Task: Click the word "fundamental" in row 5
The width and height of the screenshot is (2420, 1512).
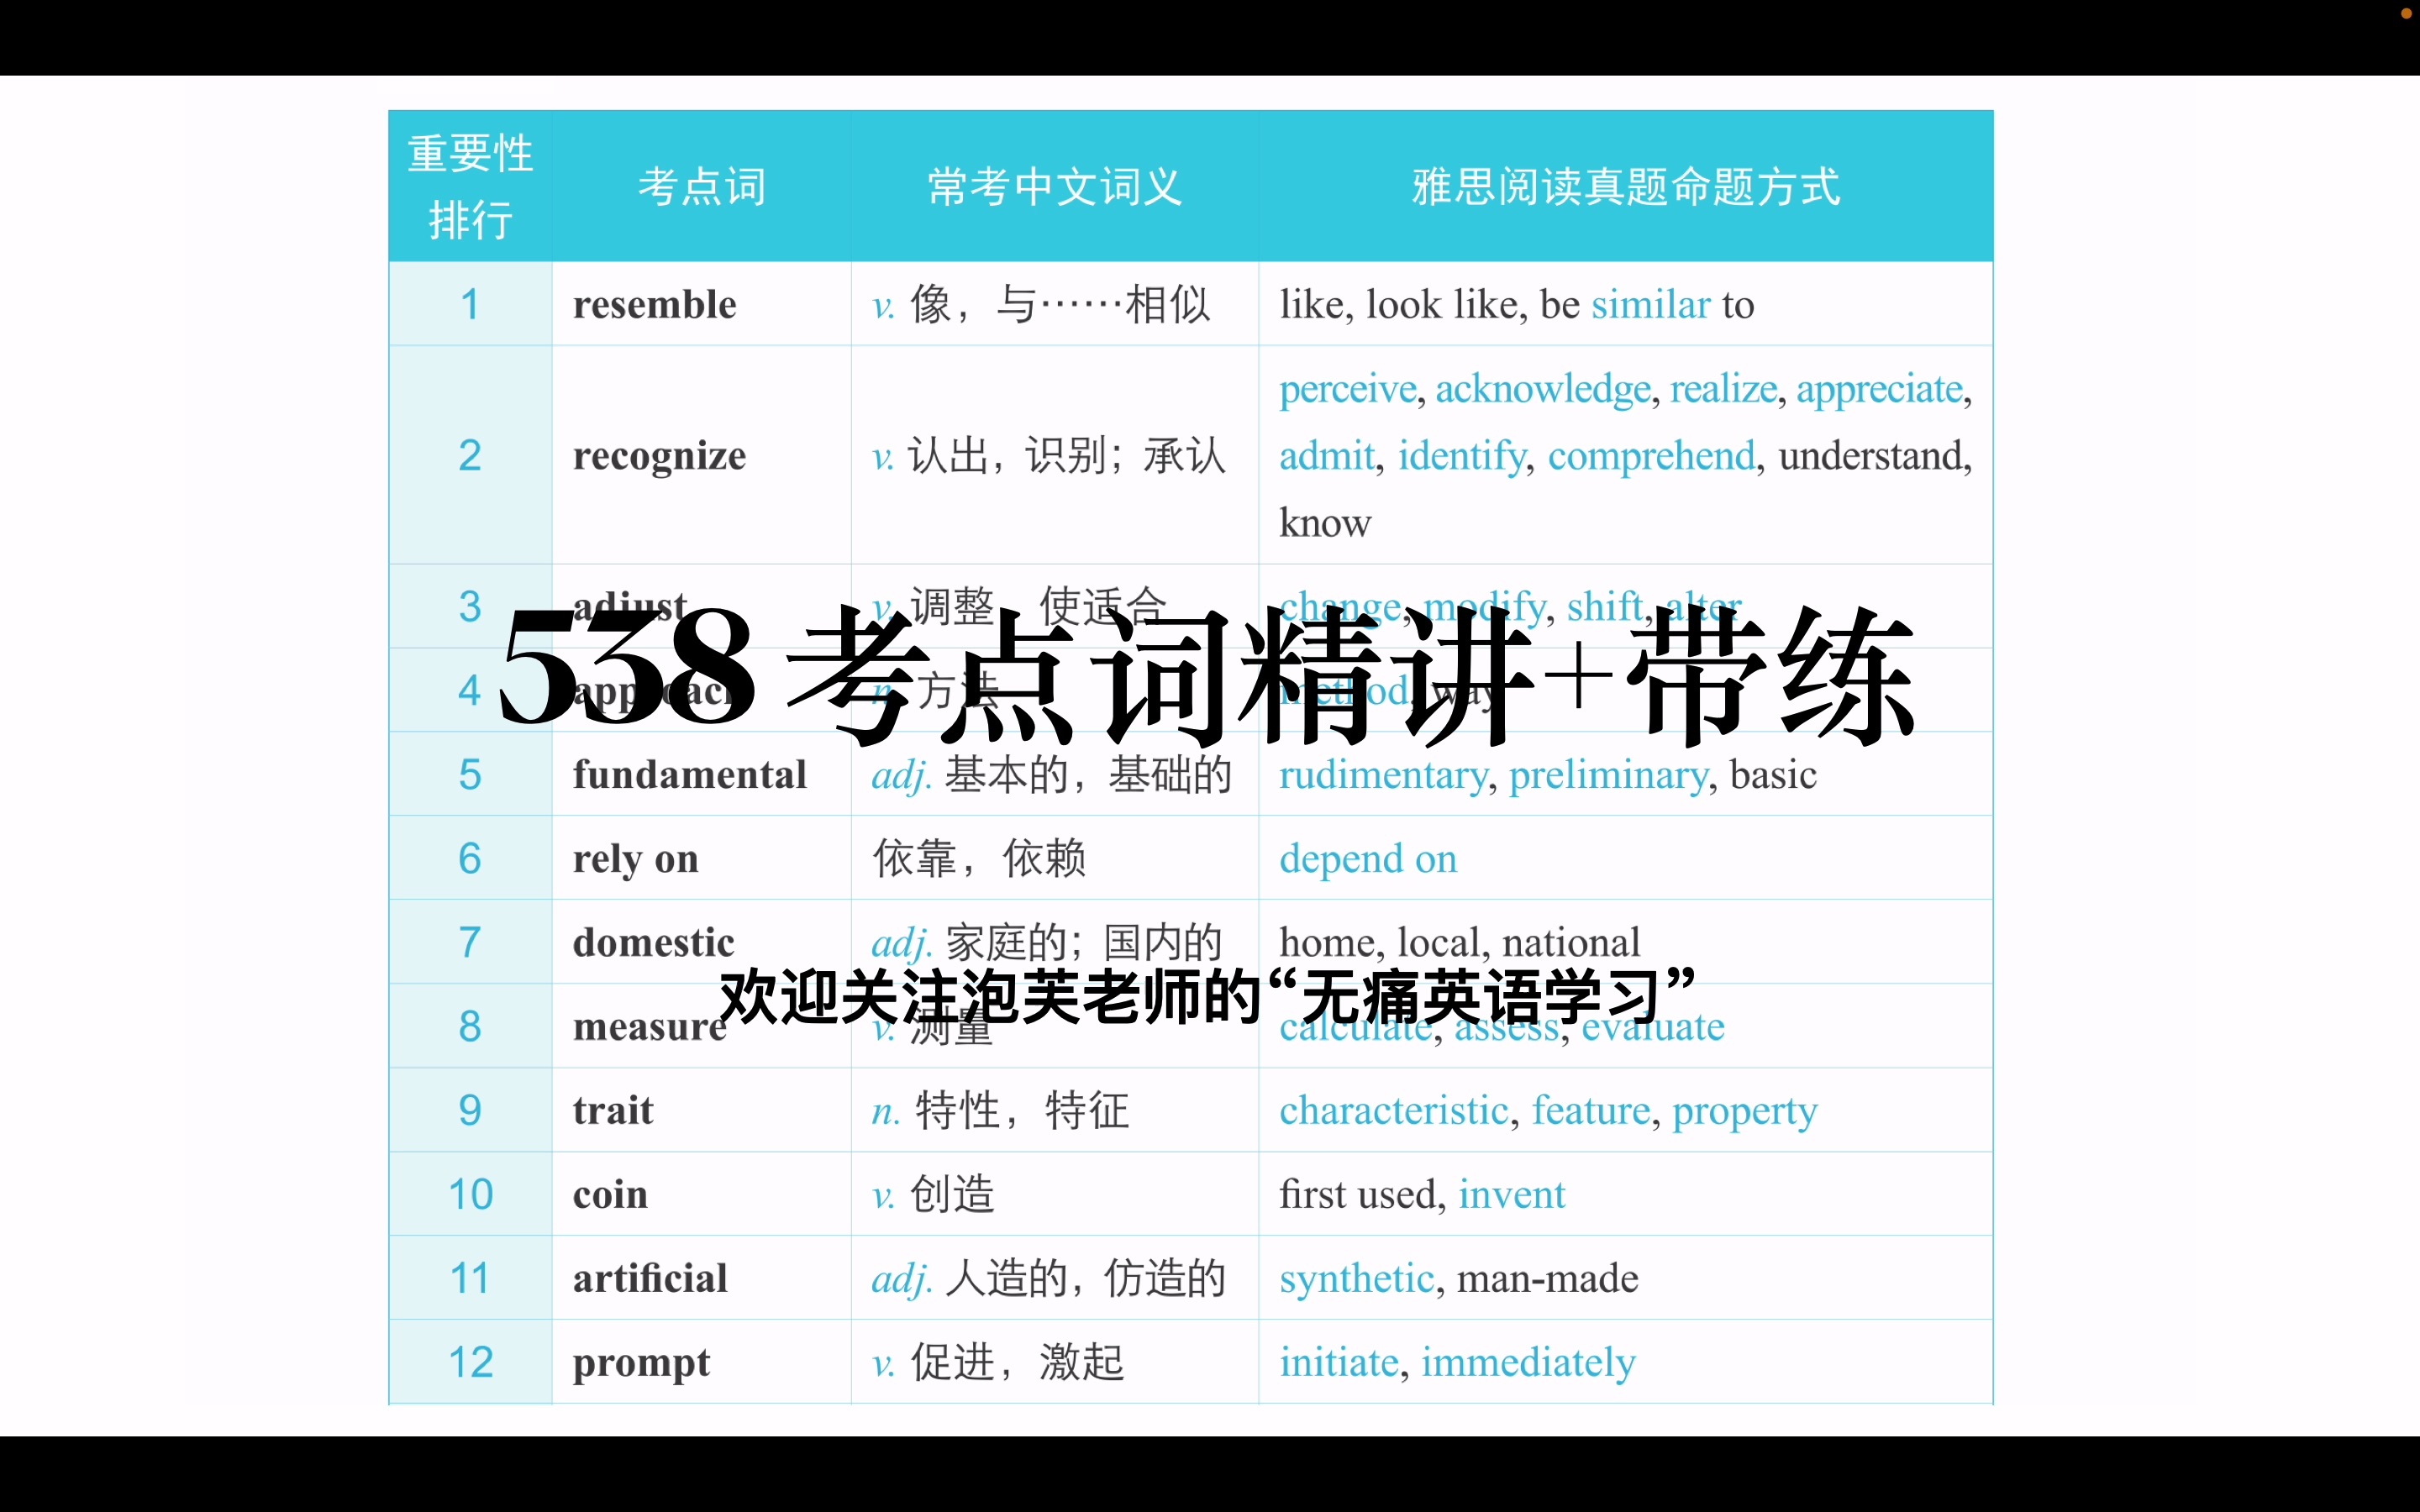Action: click(x=689, y=775)
